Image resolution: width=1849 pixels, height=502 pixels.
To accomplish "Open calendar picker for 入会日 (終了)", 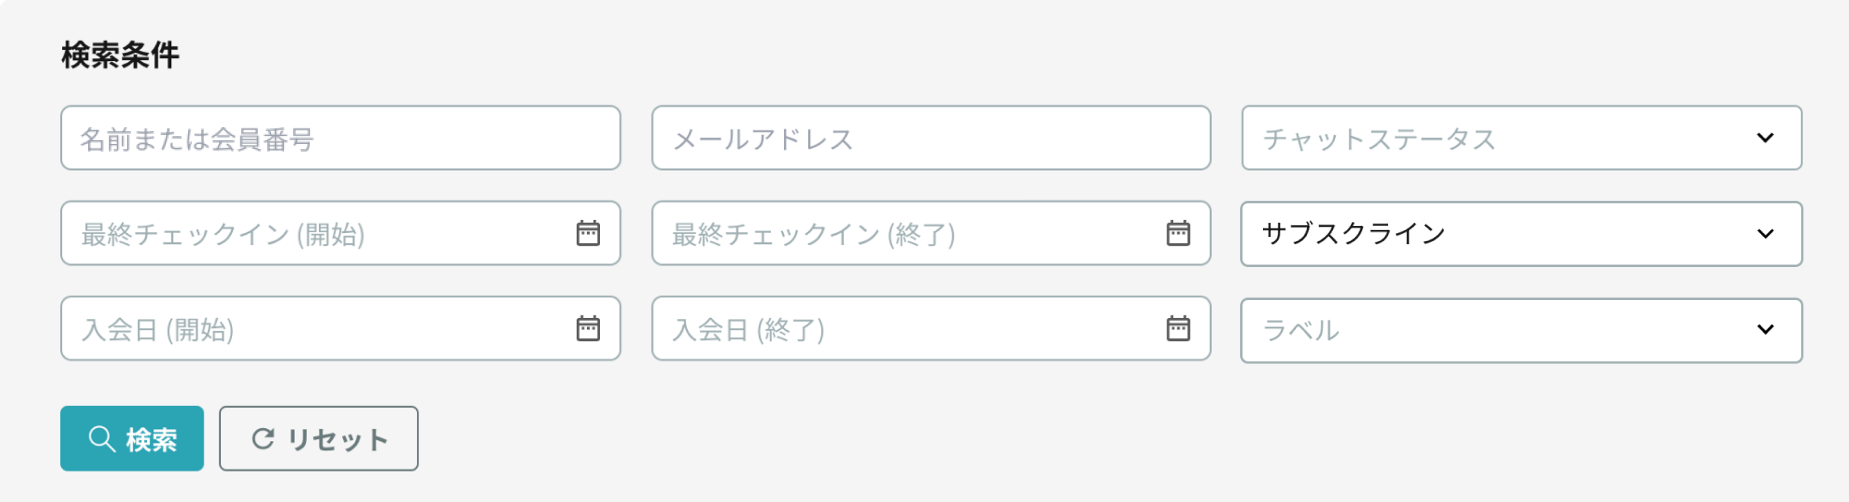I will (x=1178, y=328).
